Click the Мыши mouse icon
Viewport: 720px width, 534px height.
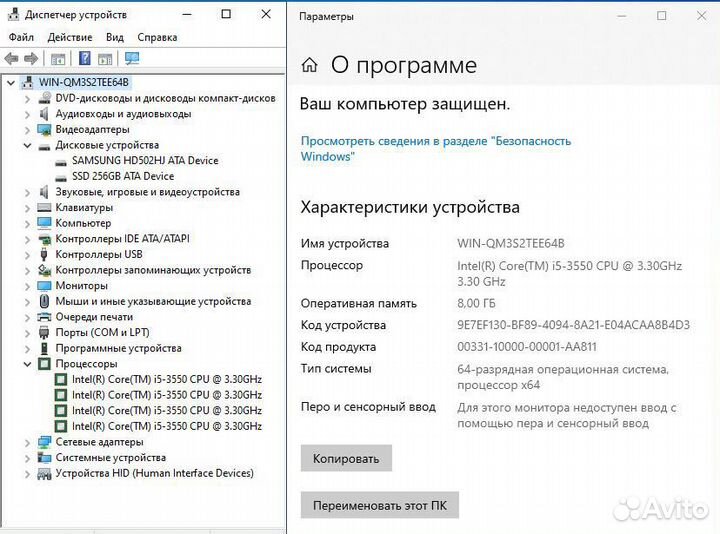pos(44,301)
